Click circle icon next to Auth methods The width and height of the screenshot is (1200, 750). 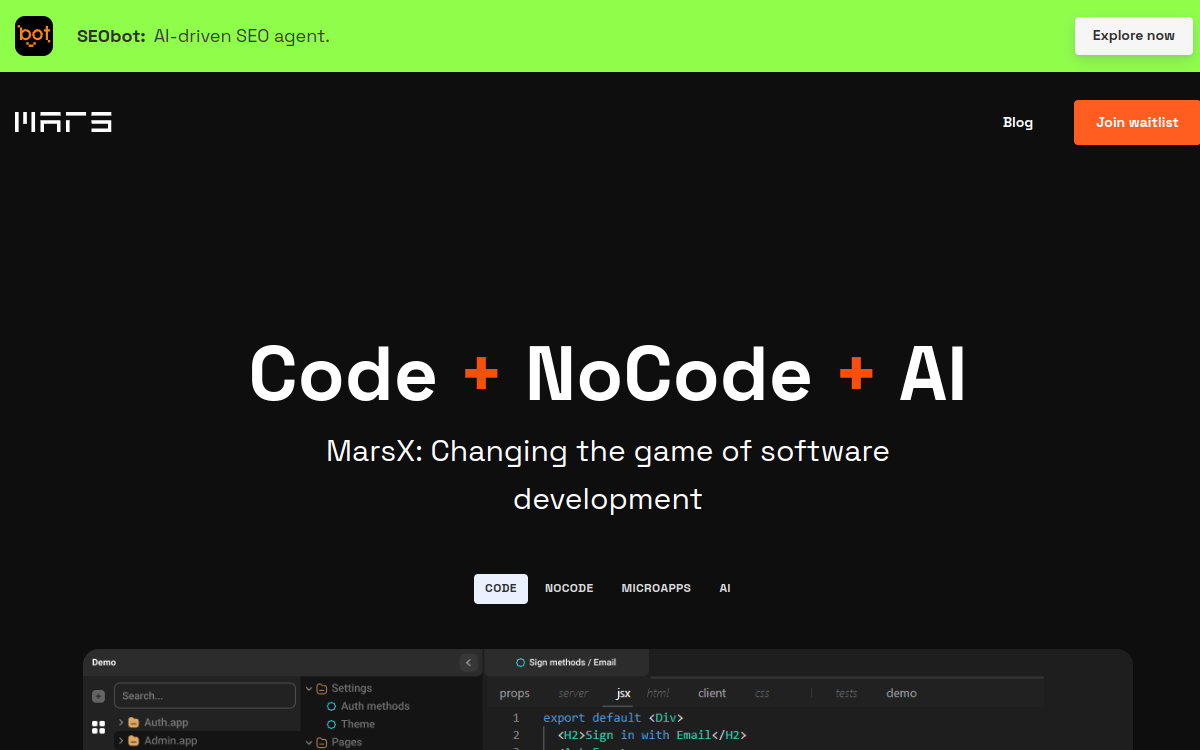click(332, 706)
